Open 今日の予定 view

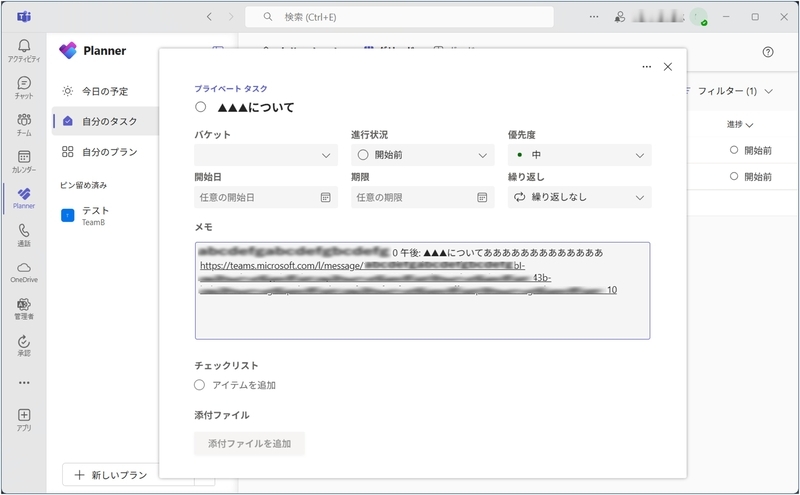[105, 91]
